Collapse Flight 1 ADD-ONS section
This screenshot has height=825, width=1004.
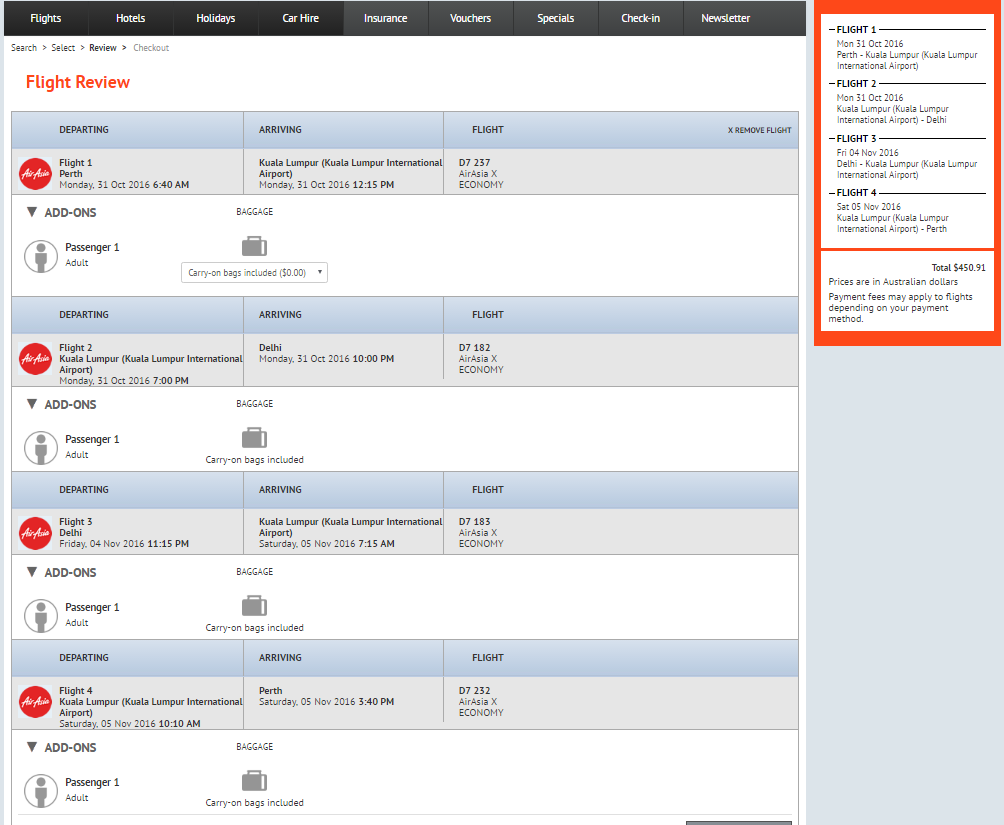coord(31,212)
